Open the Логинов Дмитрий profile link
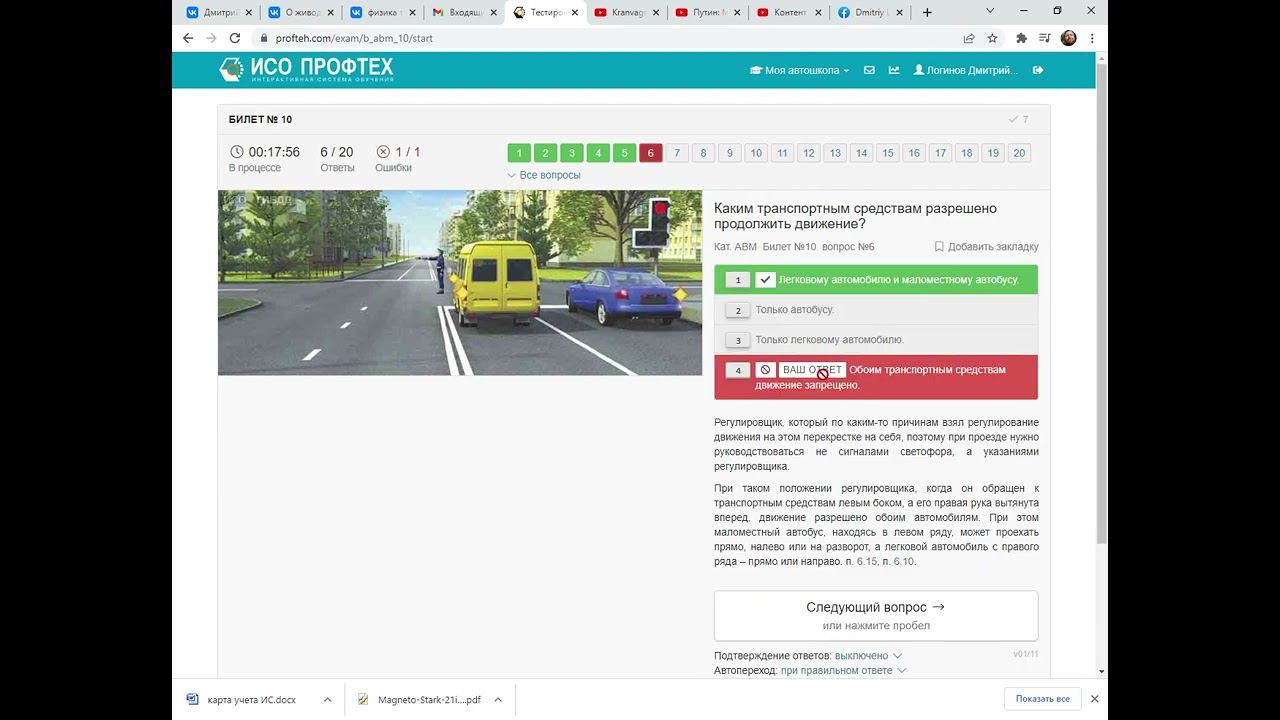This screenshot has width=1280, height=720. pyautogui.click(x=966, y=70)
